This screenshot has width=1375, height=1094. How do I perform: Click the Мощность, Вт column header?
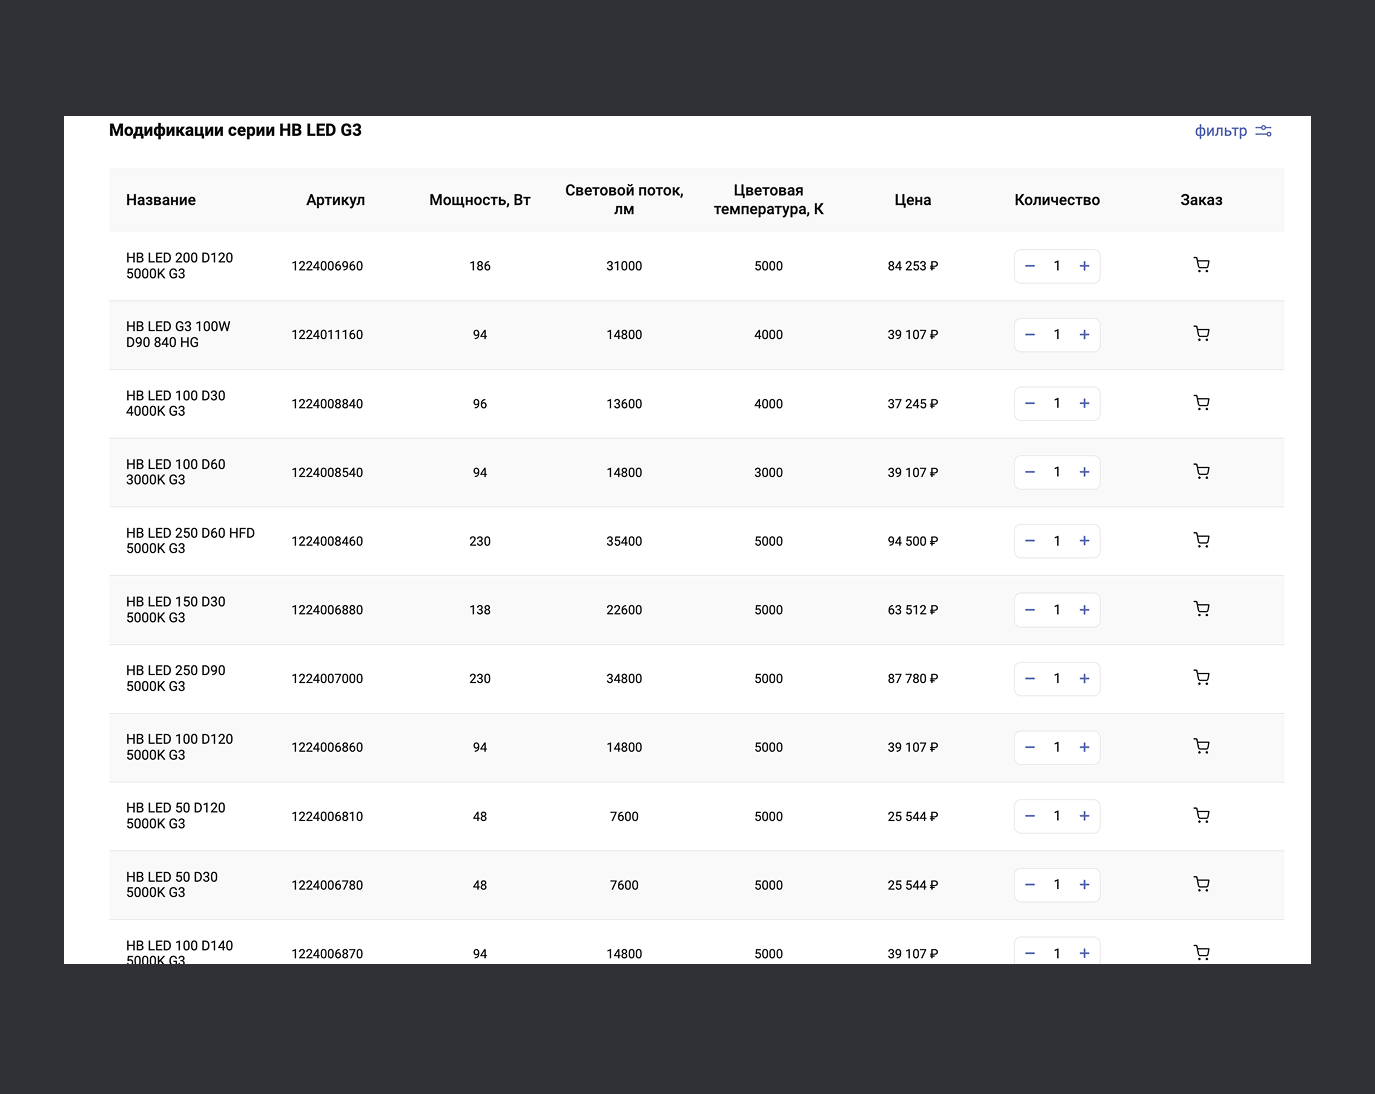(480, 200)
